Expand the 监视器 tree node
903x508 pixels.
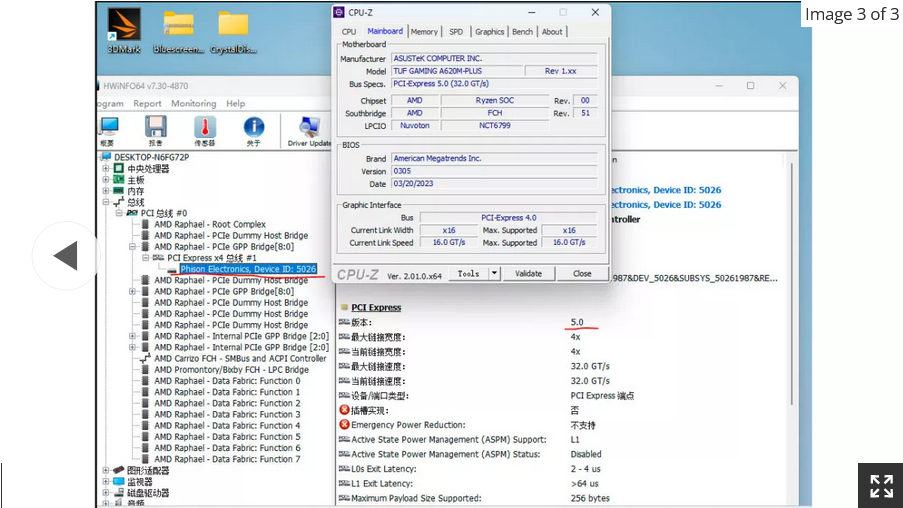click(105, 482)
